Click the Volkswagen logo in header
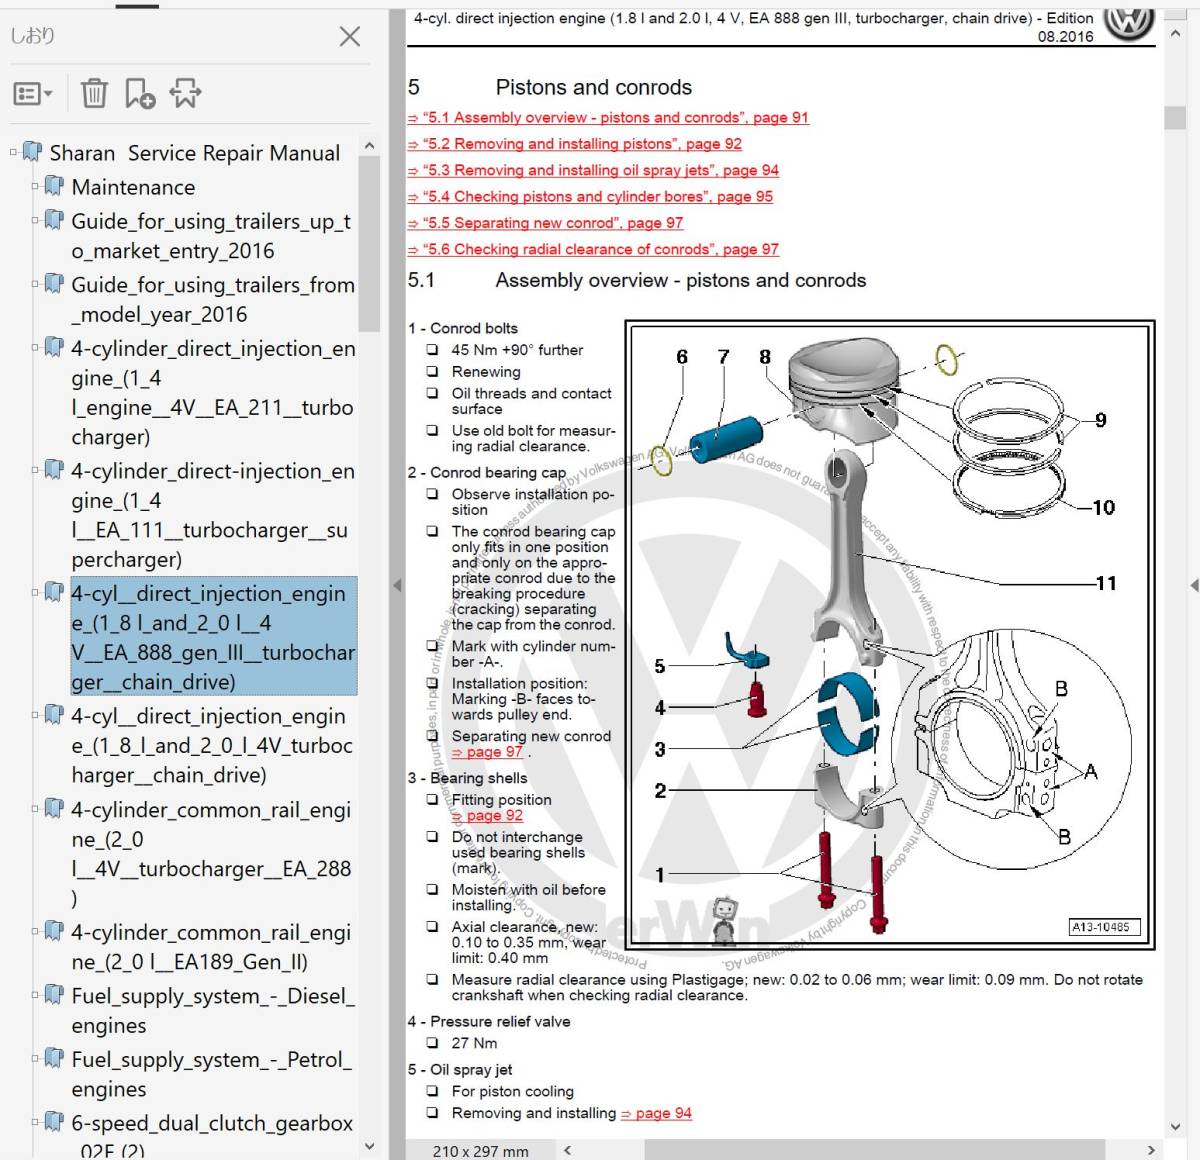1200x1160 pixels. [x=1129, y=22]
